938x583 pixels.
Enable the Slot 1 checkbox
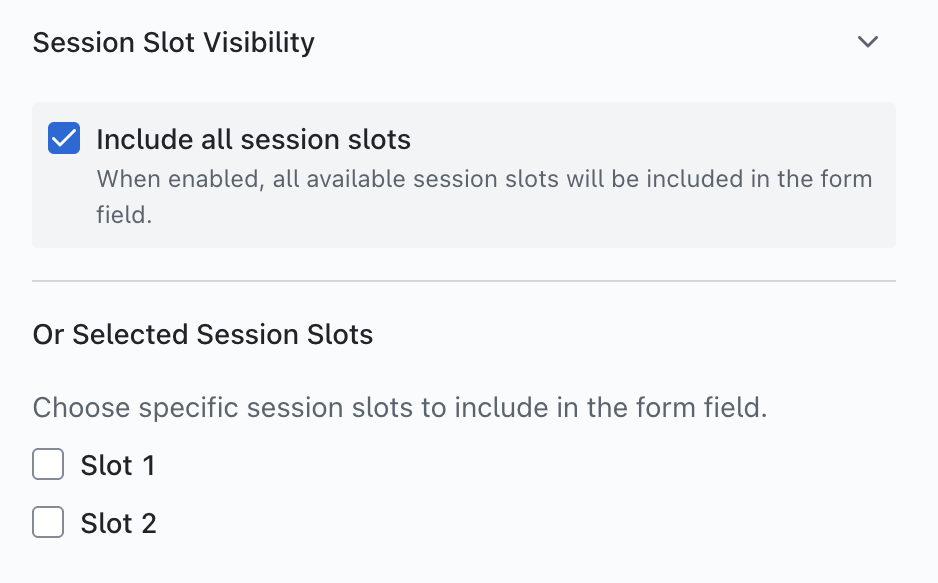pos(48,465)
